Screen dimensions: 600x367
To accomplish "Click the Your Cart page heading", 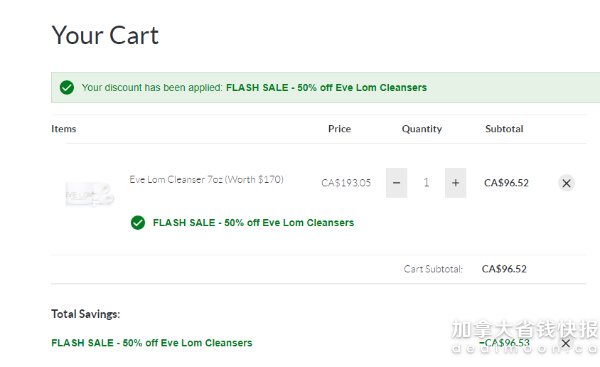I will [105, 35].
